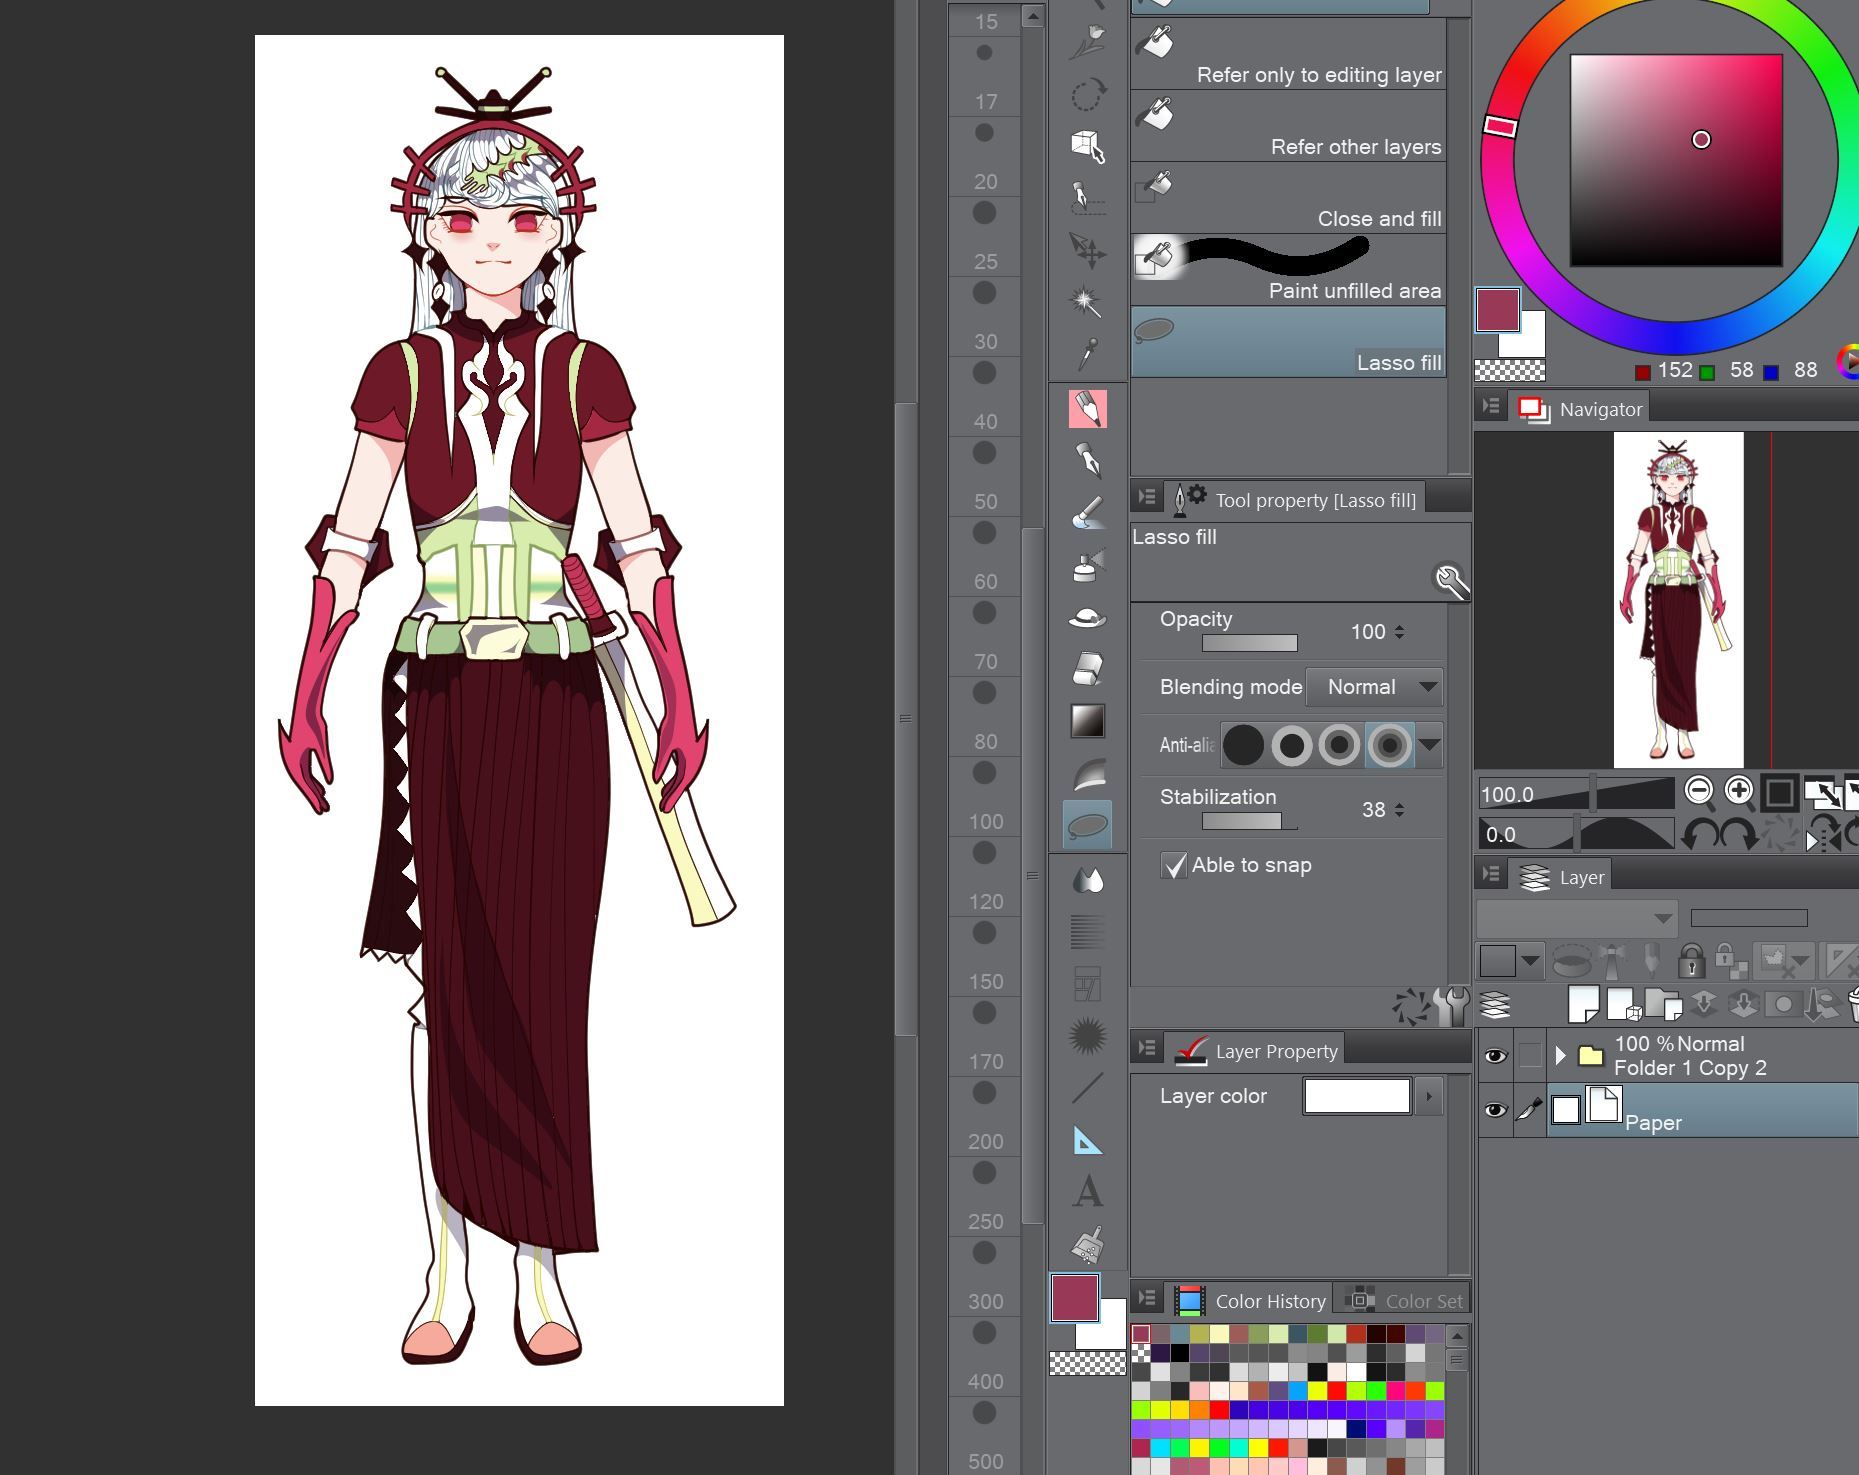Open the Tool property panel menu
The image size is (1859, 1475).
[1147, 497]
